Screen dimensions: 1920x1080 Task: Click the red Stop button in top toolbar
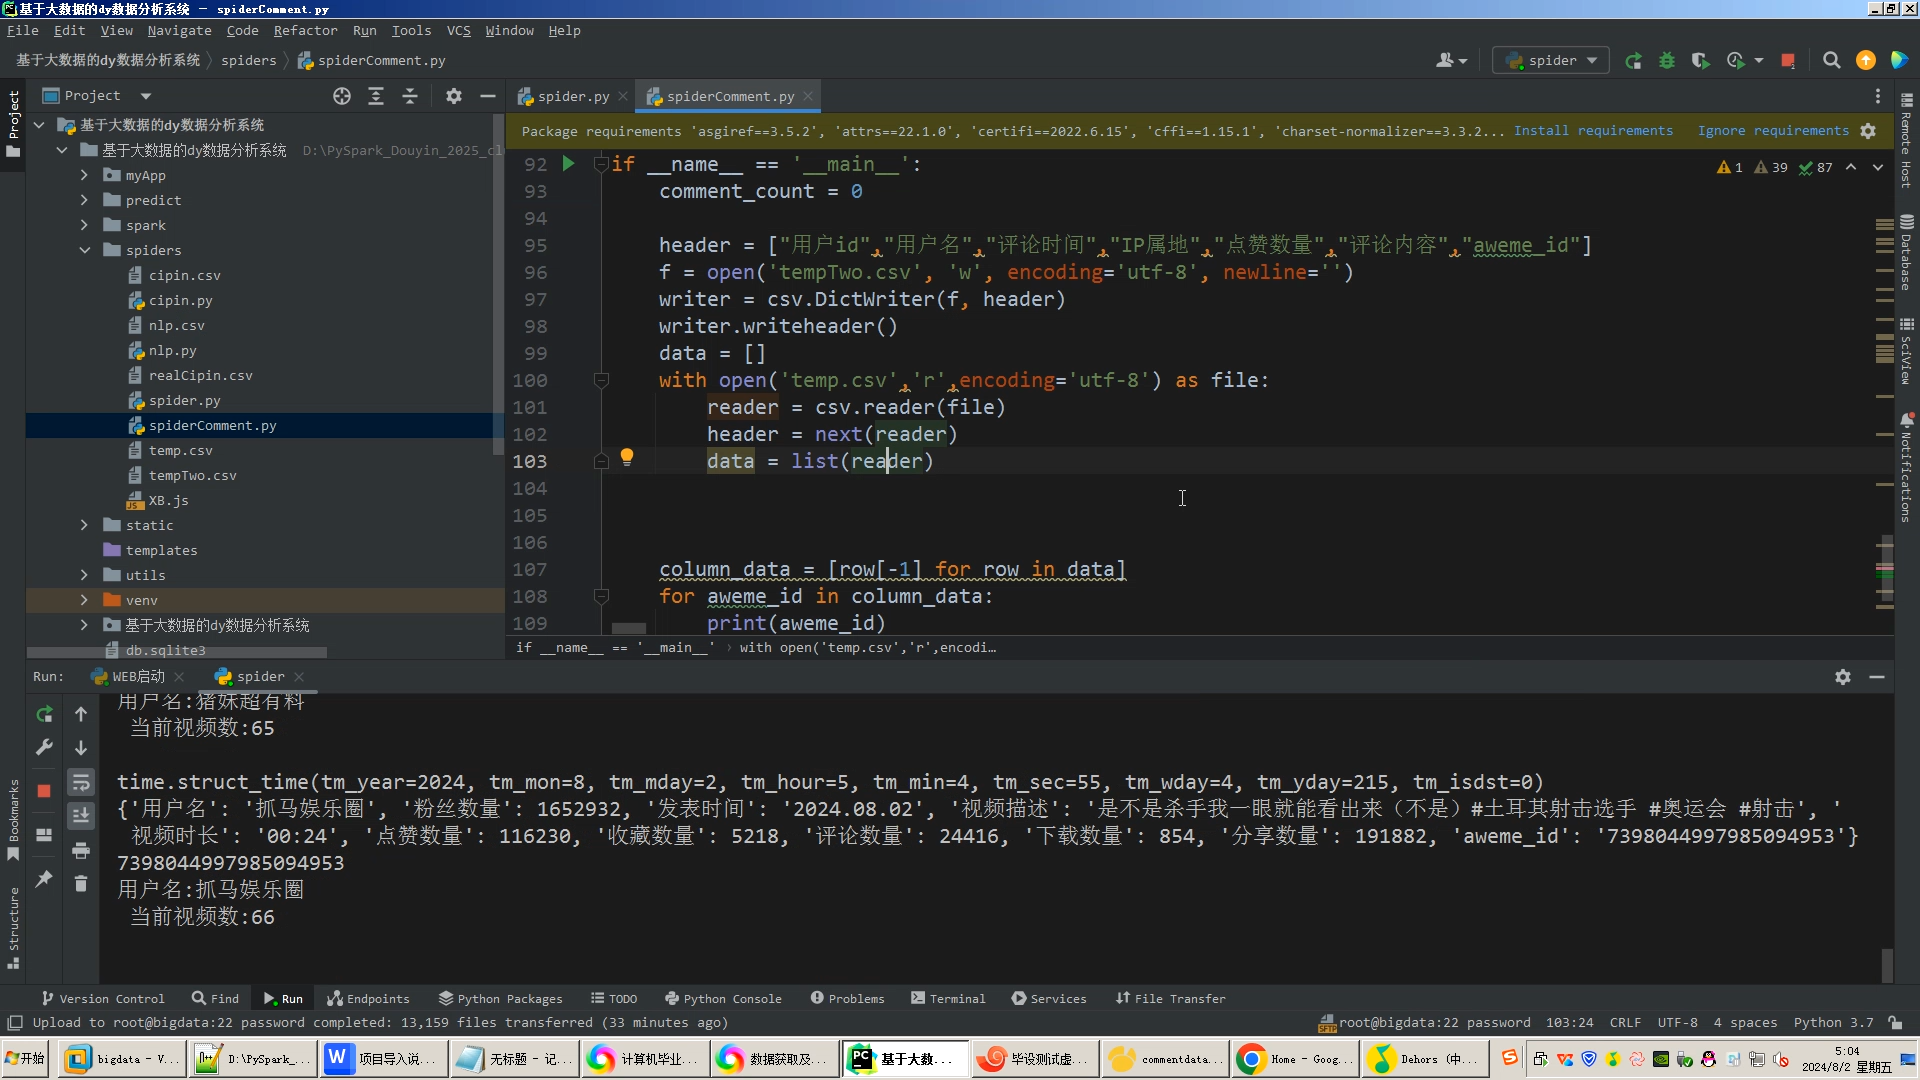(1787, 61)
